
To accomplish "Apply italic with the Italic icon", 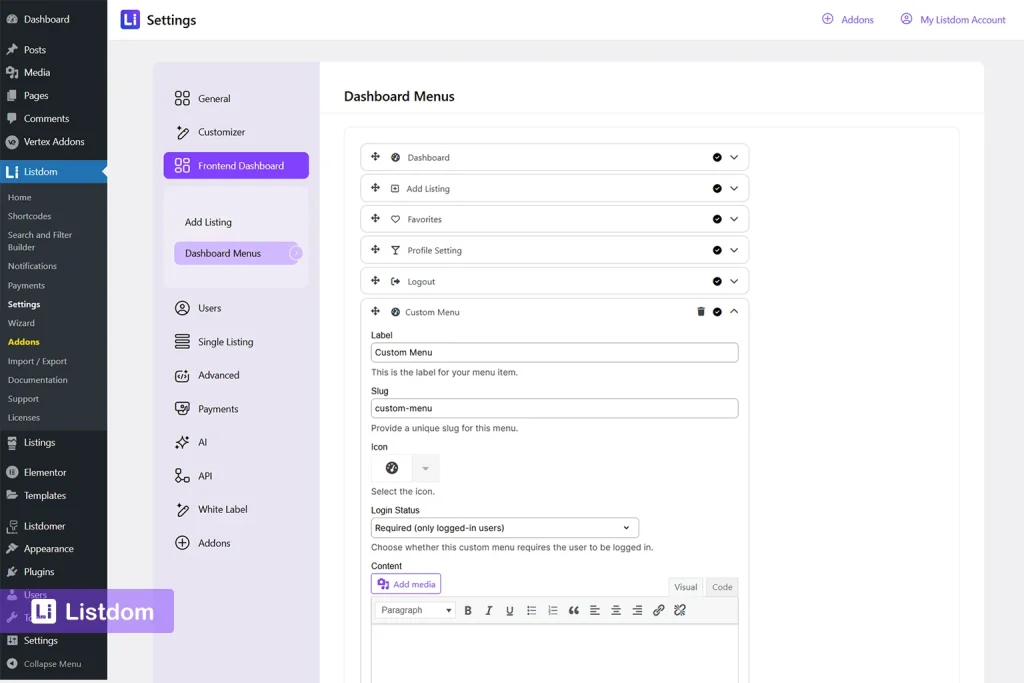I will (488, 610).
